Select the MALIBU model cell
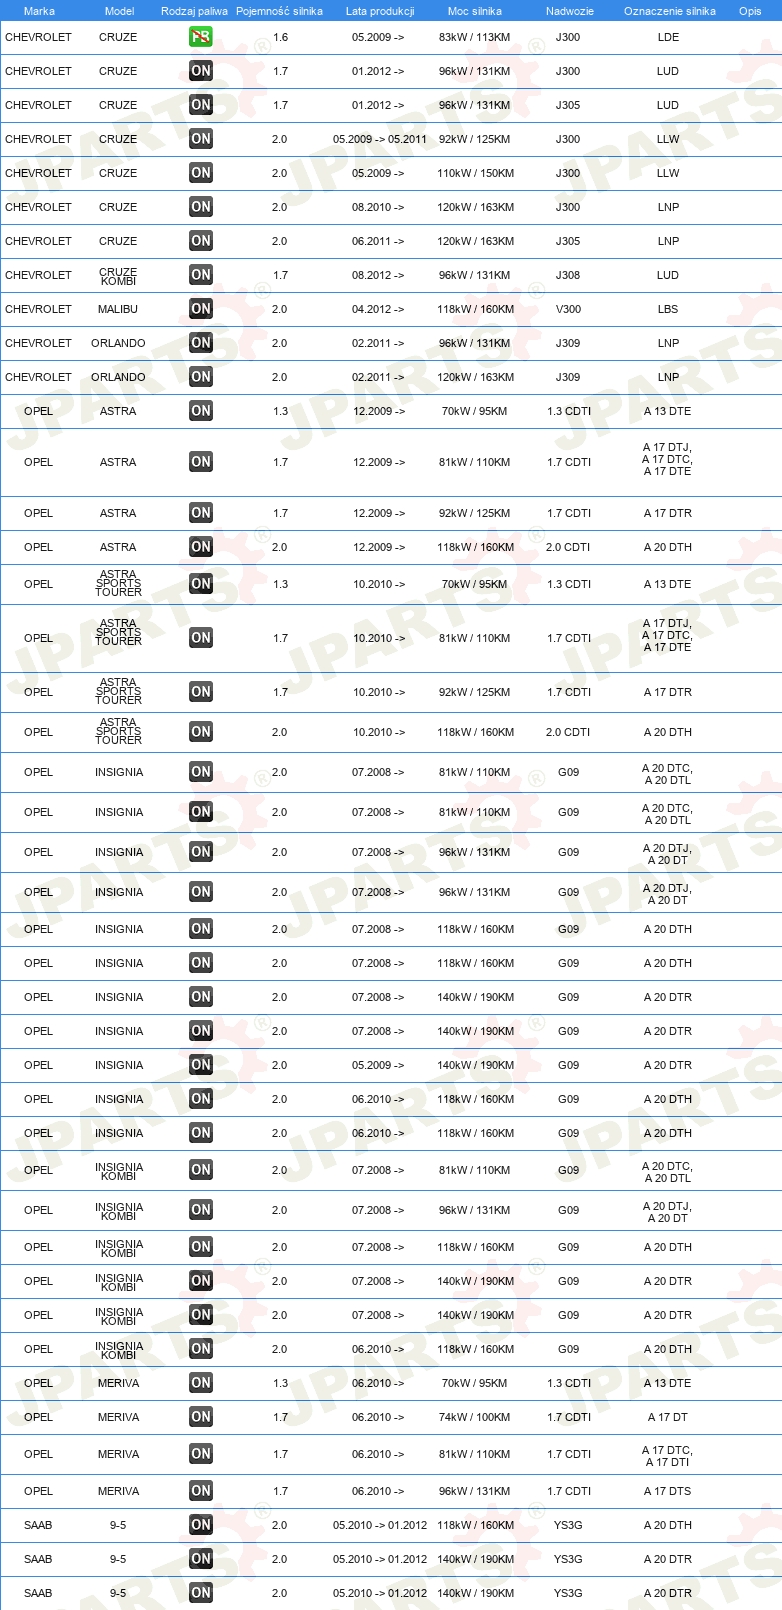Viewport: 782px width, 1610px height. tap(118, 309)
